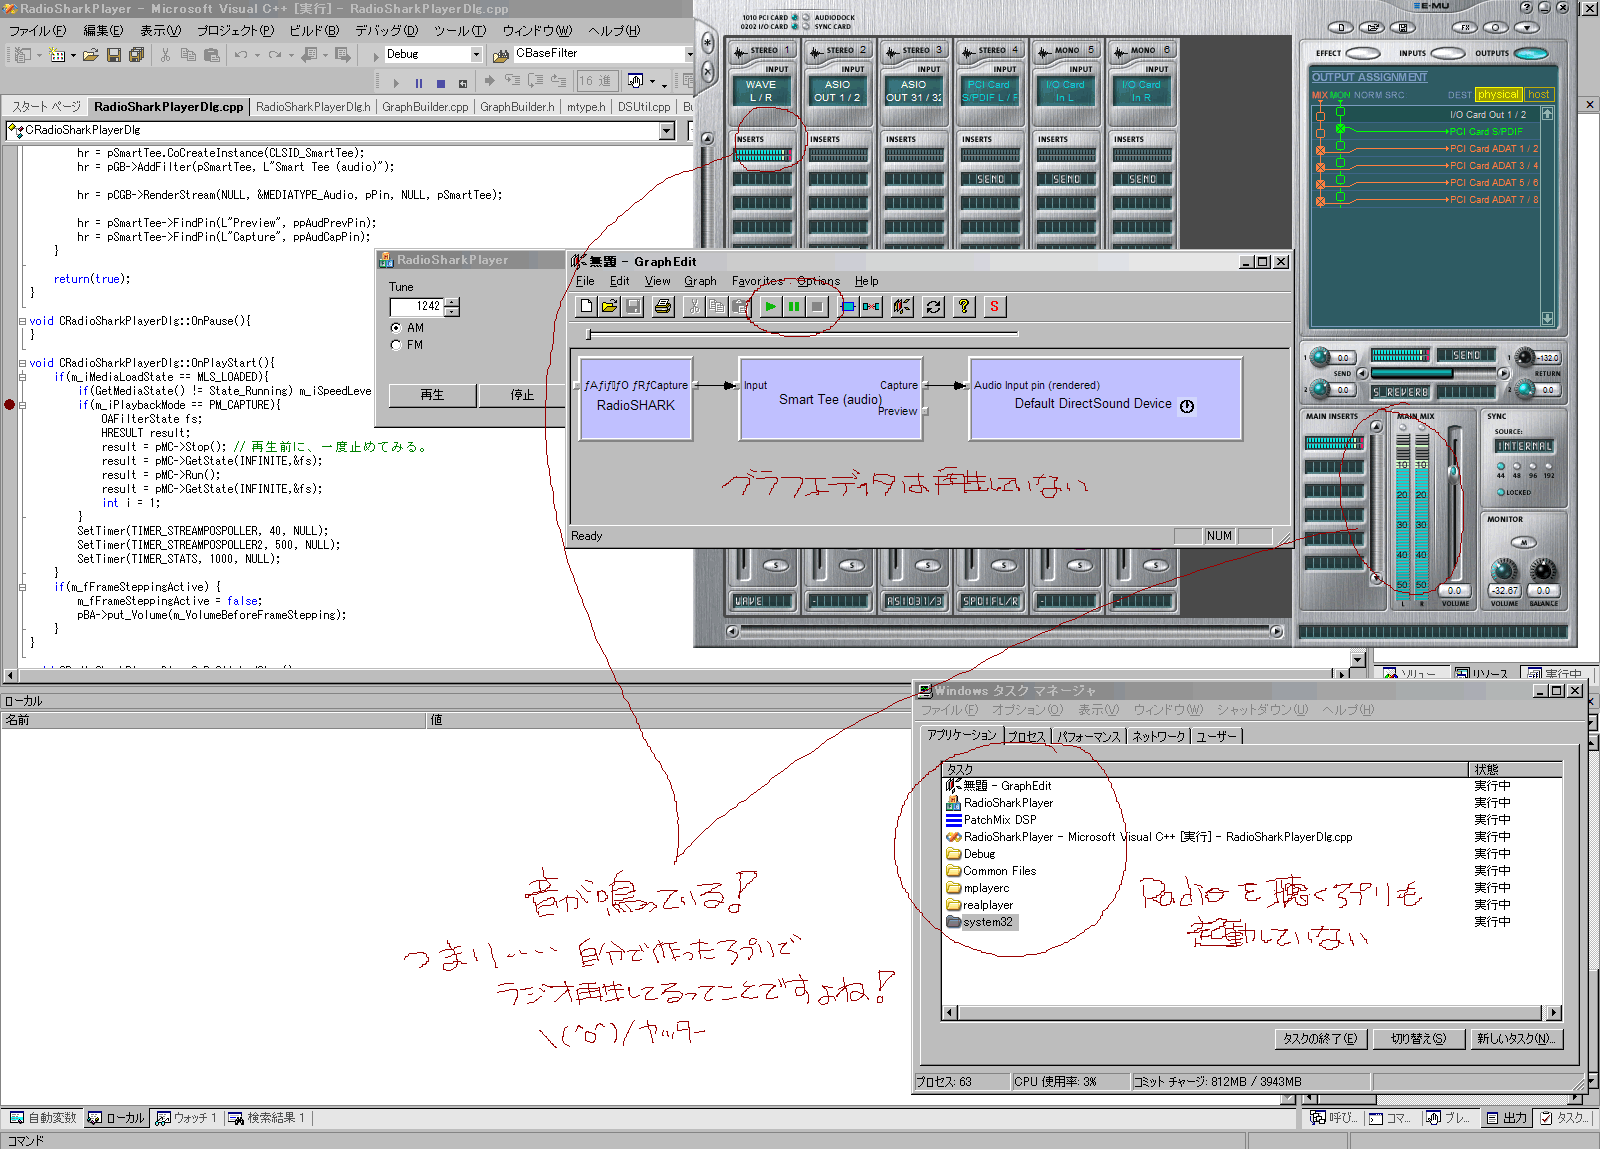Click 切り替え(S) button in Task Manager
1600x1149 pixels.
1418,1039
